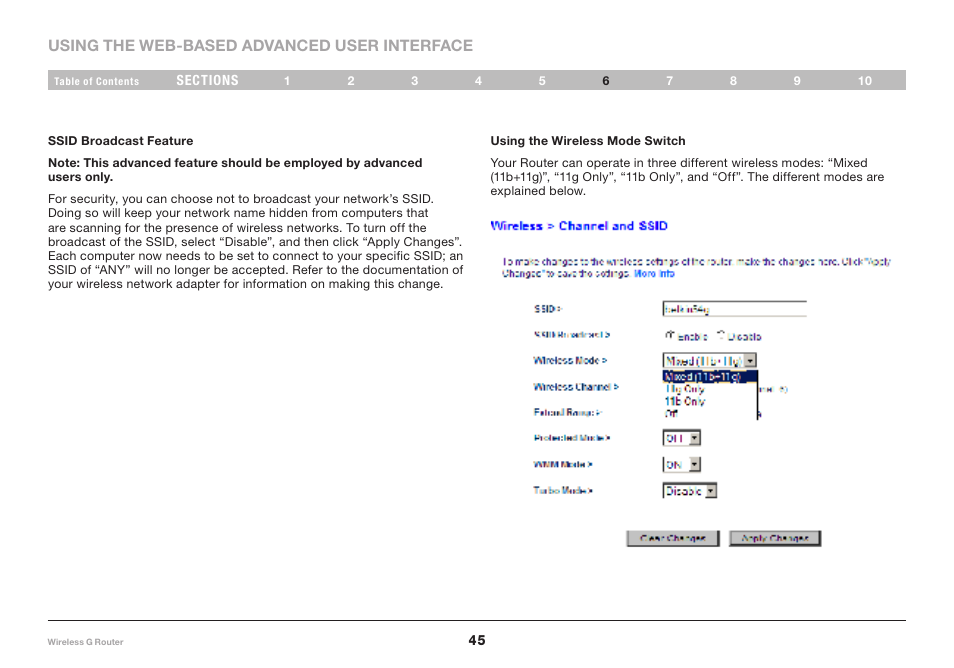Click the Clear Changes button
The height and width of the screenshot is (668, 954).
673,538
